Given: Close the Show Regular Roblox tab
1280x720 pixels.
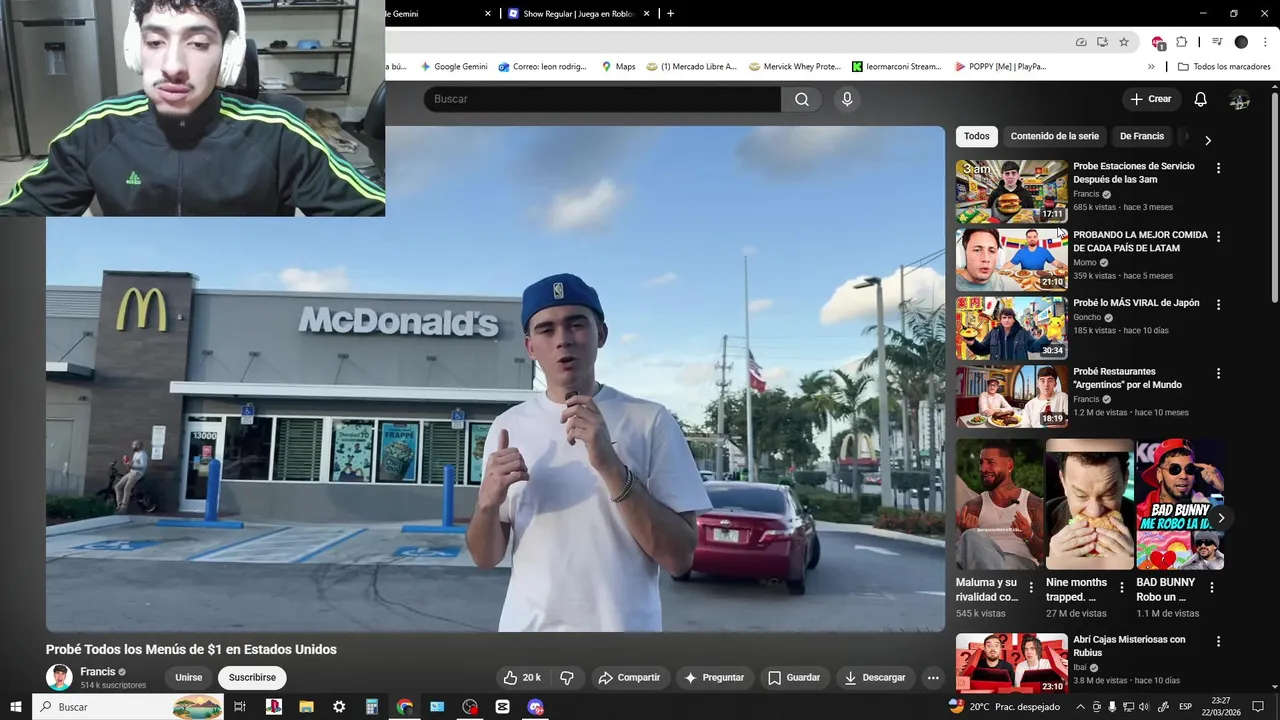Looking at the screenshot, I should click(647, 14).
